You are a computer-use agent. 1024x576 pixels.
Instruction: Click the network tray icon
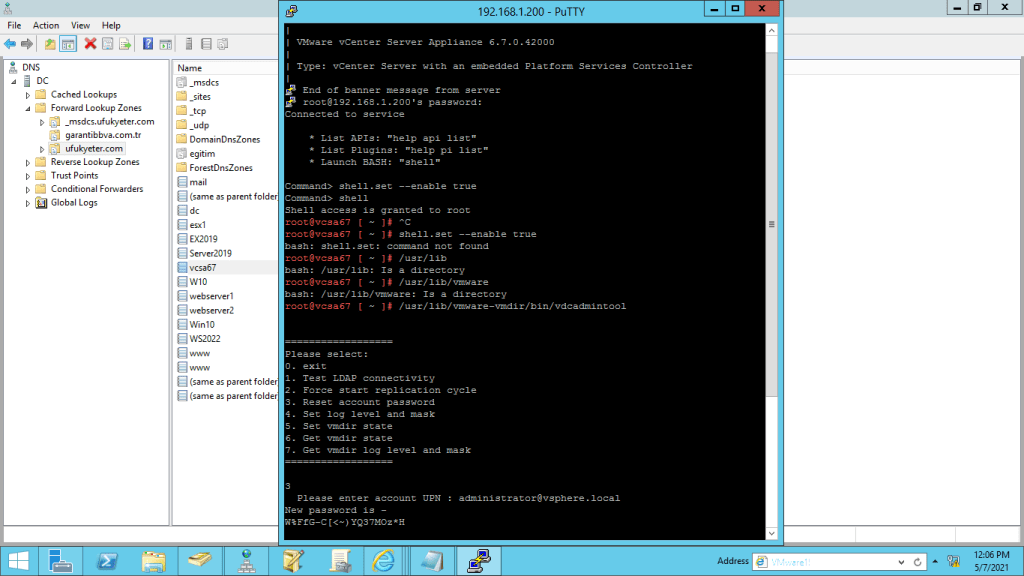(x=953, y=562)
